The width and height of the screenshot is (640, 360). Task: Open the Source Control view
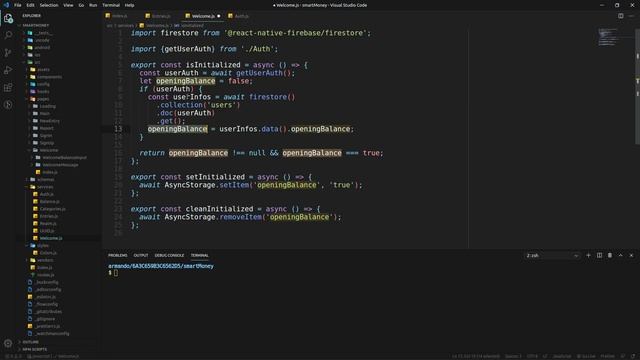click(8, 53)
